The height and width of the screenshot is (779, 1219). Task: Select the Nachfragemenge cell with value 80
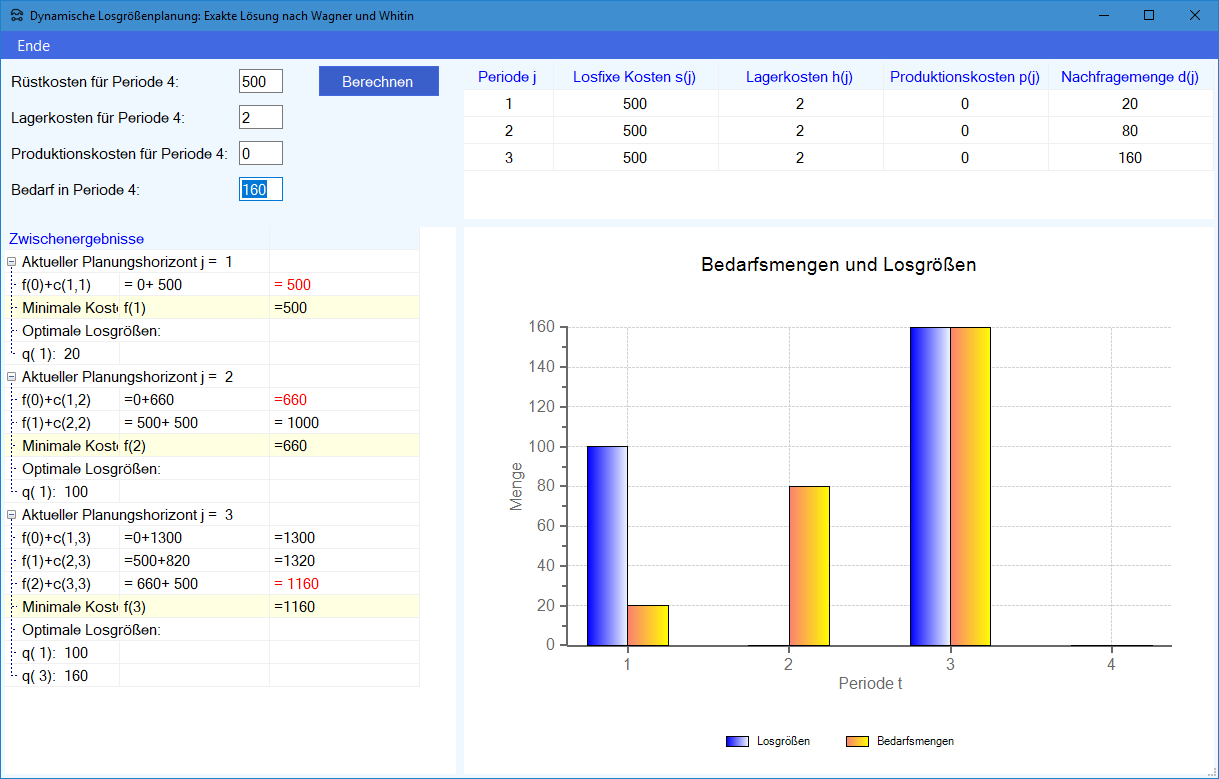pos(1129,131)
